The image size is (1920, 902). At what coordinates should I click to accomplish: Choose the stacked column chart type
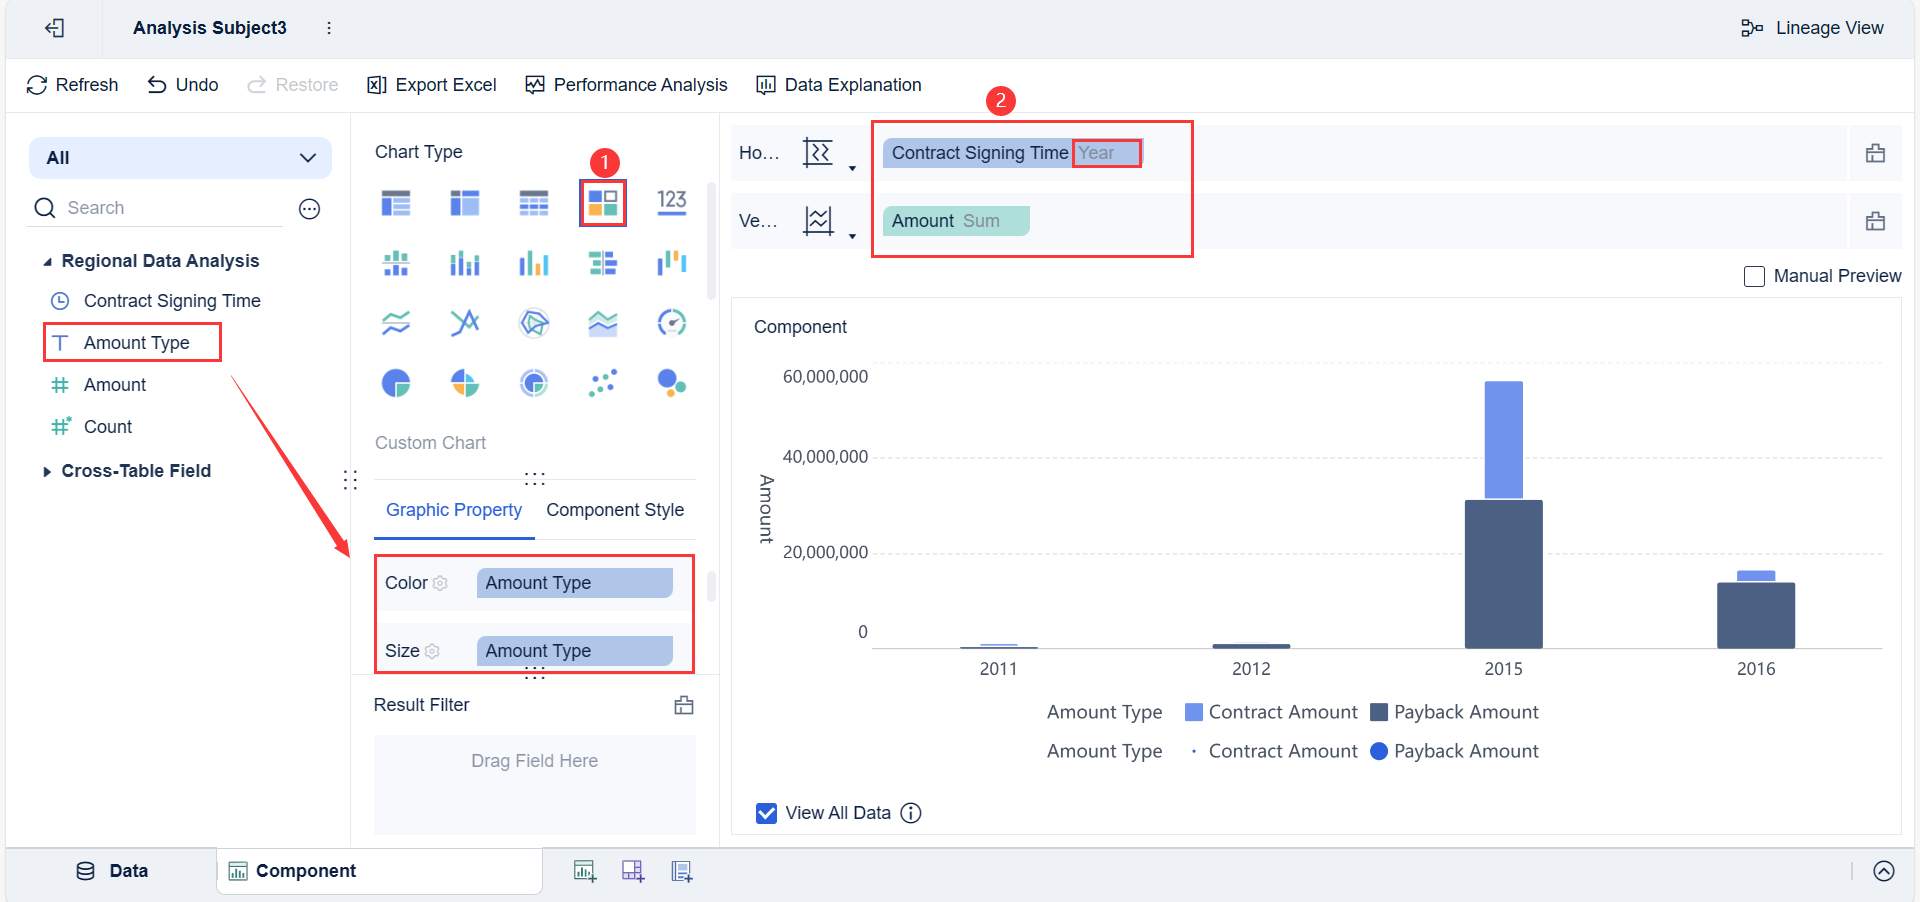(x=465, y=263)
